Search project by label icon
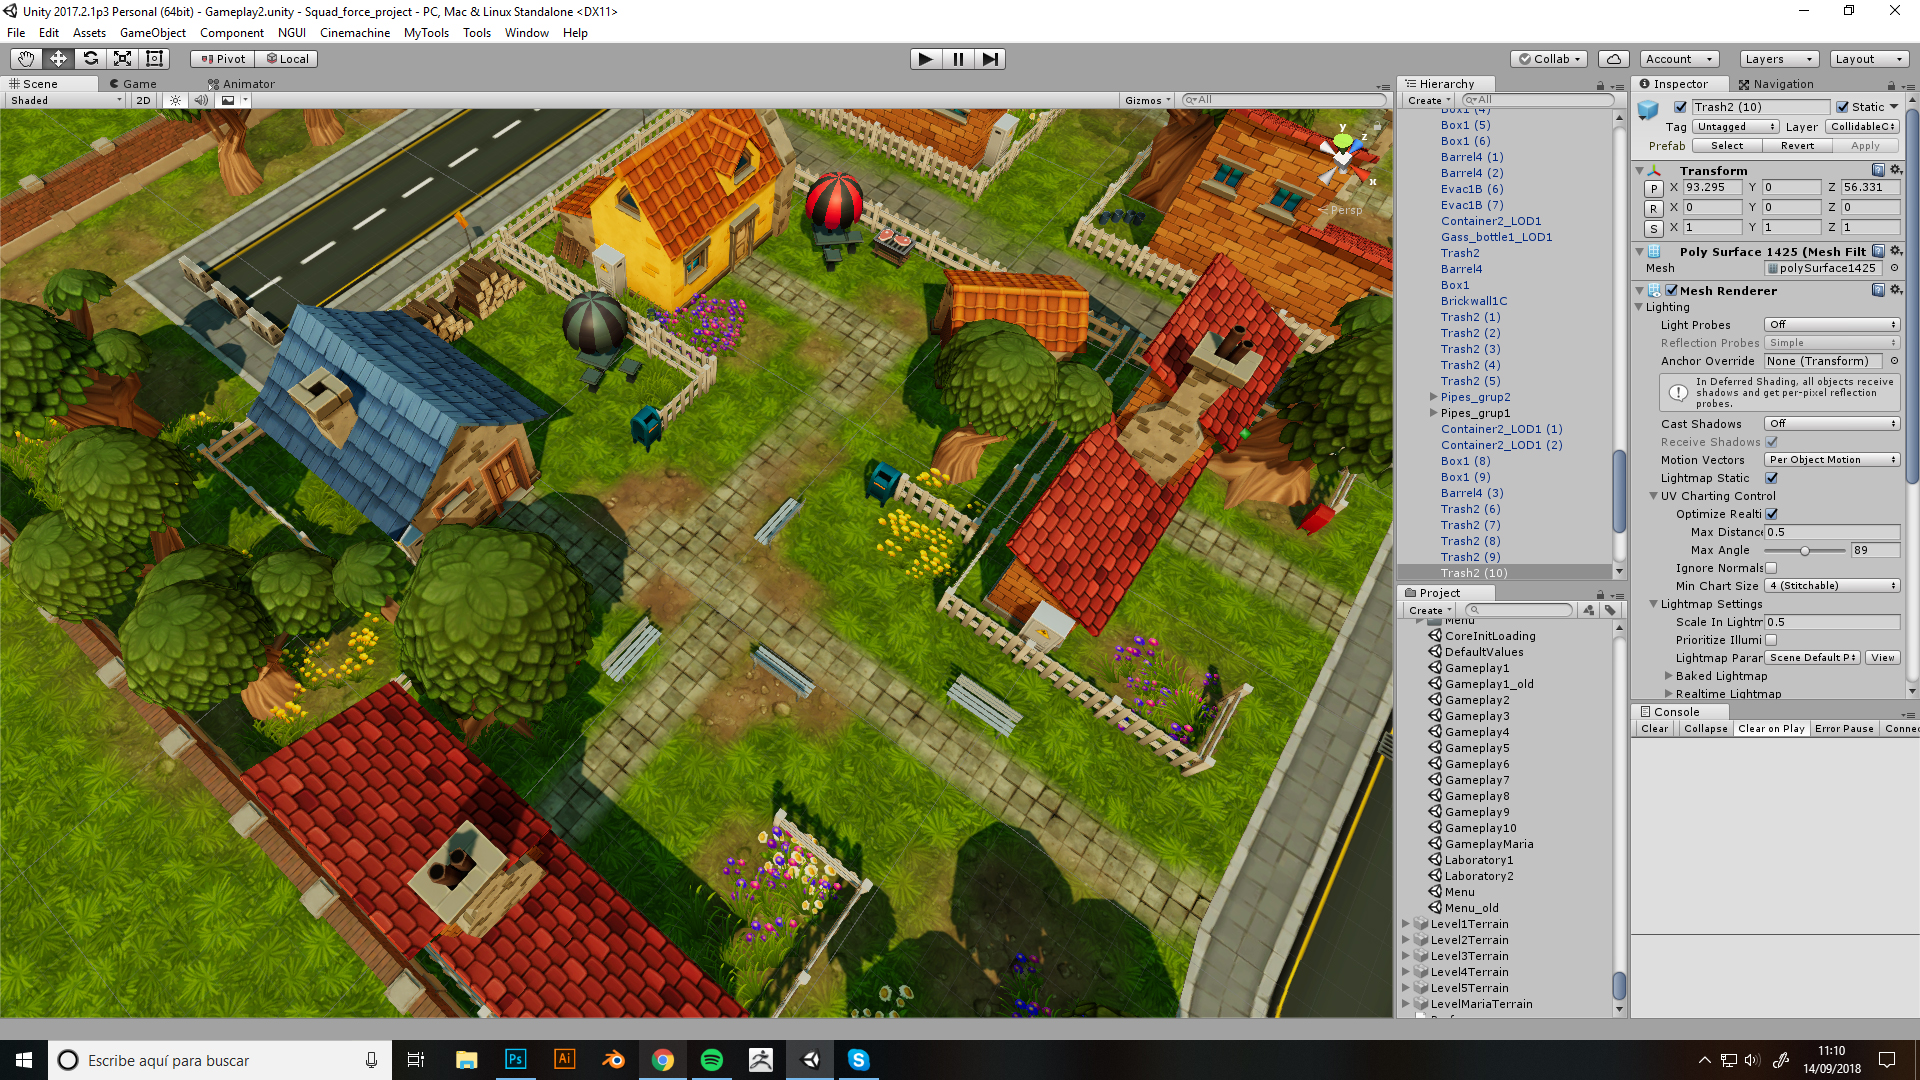This screenshot has width=1920, height=1080. point(1610,610)
